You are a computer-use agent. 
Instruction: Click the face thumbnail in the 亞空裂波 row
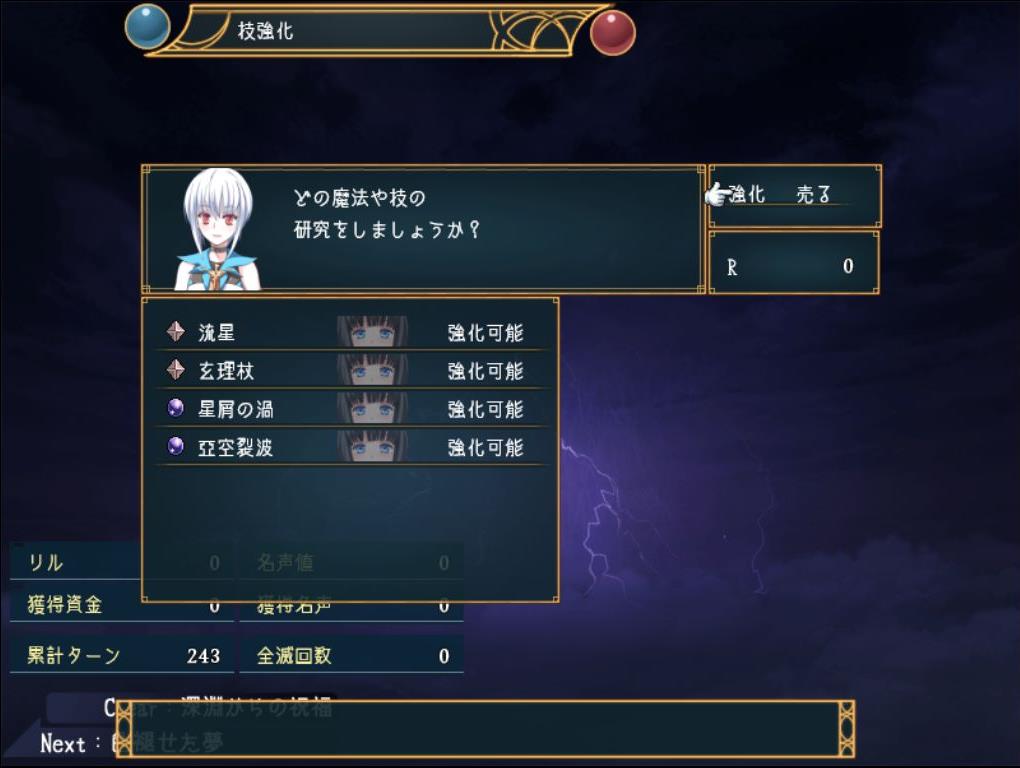(x=372, y=447)
